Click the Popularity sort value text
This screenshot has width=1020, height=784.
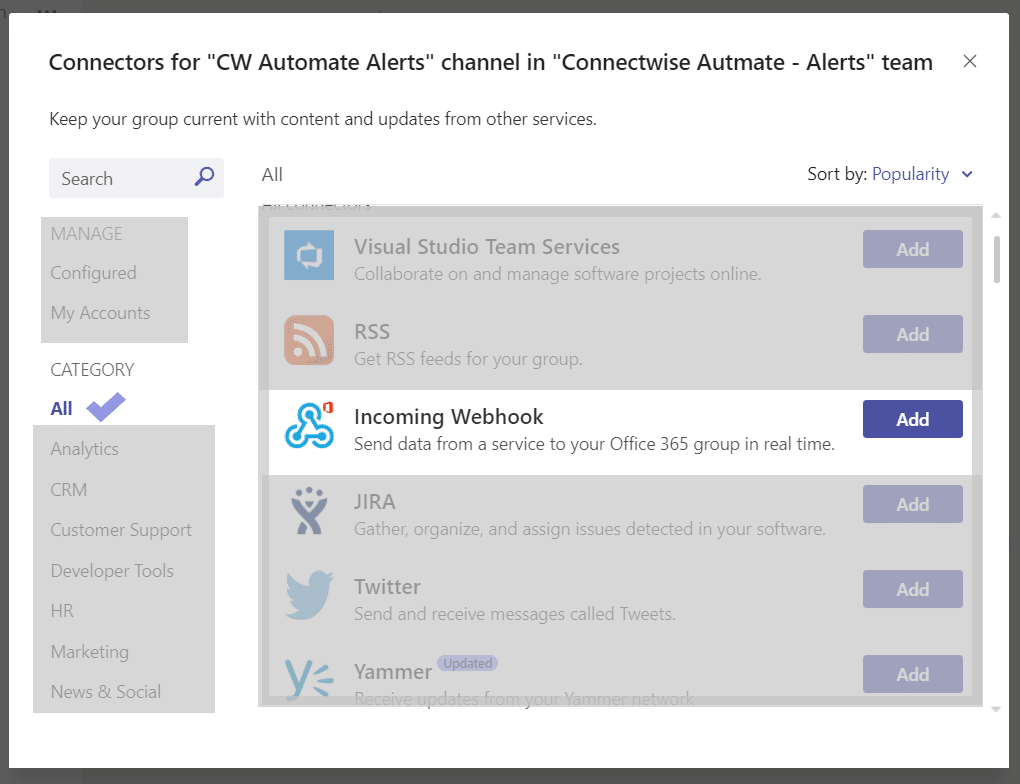click(x=910, y=174)
